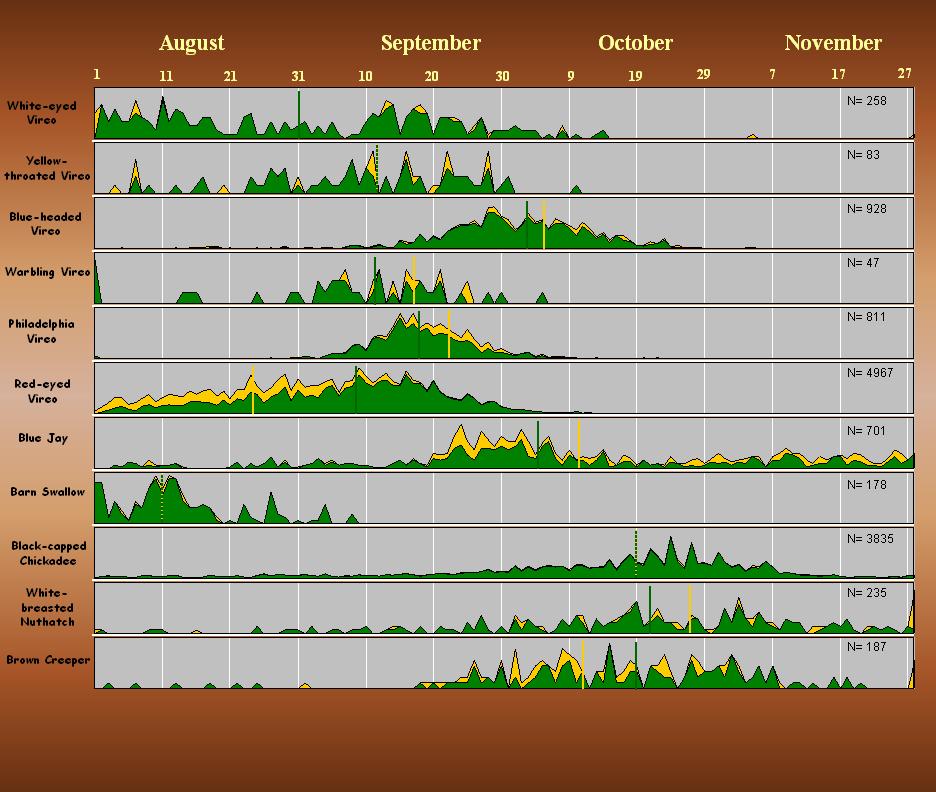Click the Blue-headed Vireo row label
The height and width of the screenshot is (792, 936).
click(x=47, y=223)
